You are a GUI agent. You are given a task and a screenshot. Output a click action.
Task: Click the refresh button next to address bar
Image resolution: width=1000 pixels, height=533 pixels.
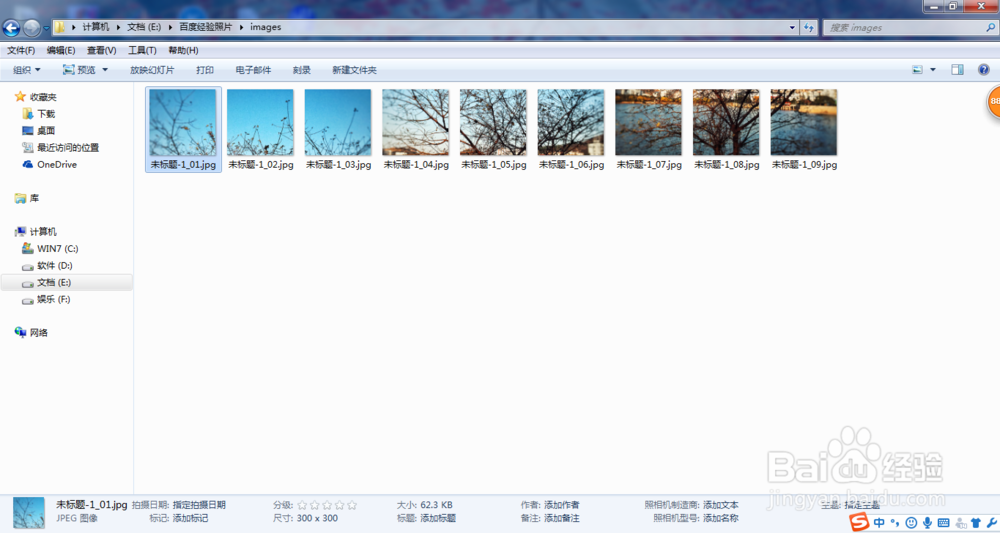809,27
